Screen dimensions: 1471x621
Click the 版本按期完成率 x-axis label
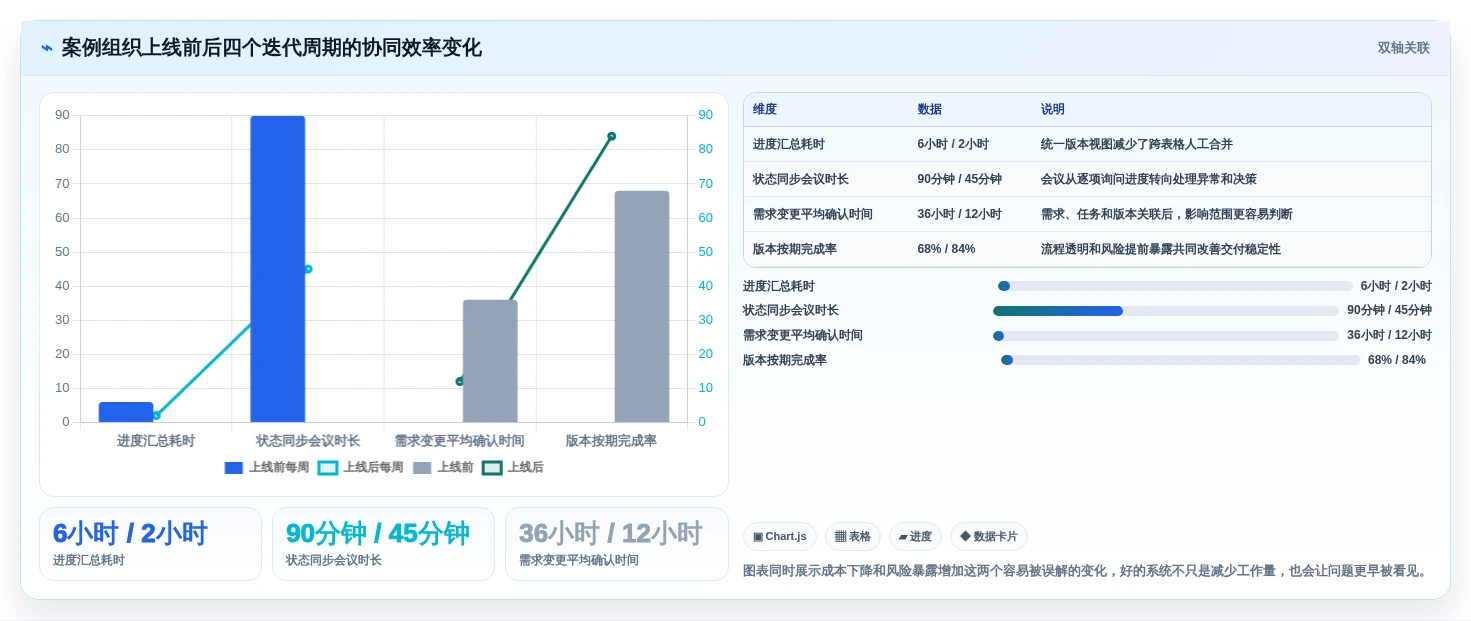point(611,441)
